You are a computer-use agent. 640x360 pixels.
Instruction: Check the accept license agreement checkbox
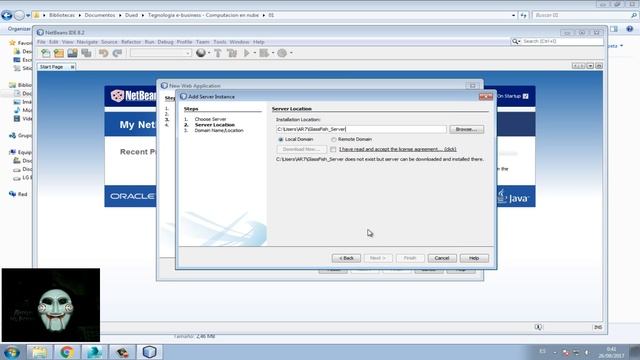tap(333, 149)
